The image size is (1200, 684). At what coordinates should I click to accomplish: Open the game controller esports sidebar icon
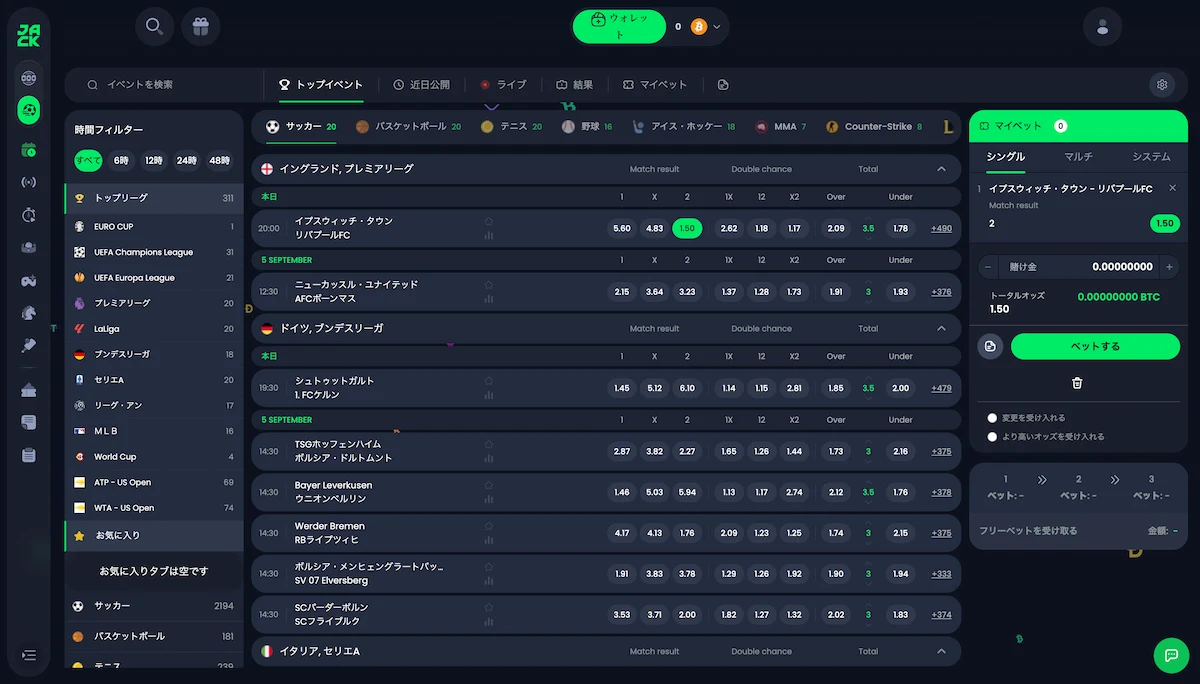pos(29,280)
